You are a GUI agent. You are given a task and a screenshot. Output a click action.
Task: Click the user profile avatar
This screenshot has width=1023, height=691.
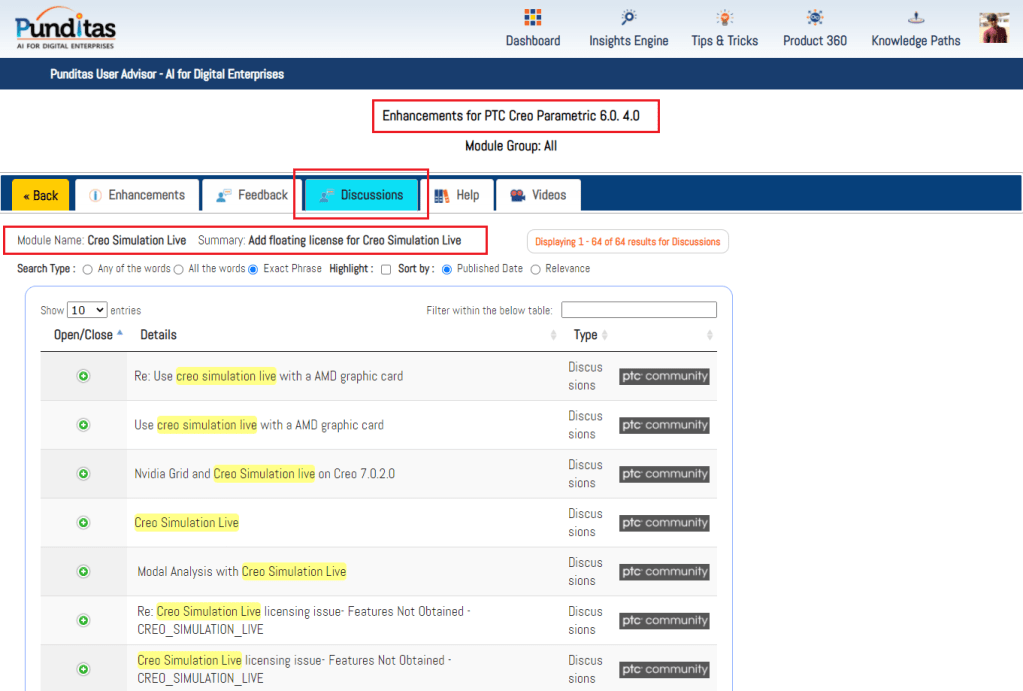coord(993,28)
